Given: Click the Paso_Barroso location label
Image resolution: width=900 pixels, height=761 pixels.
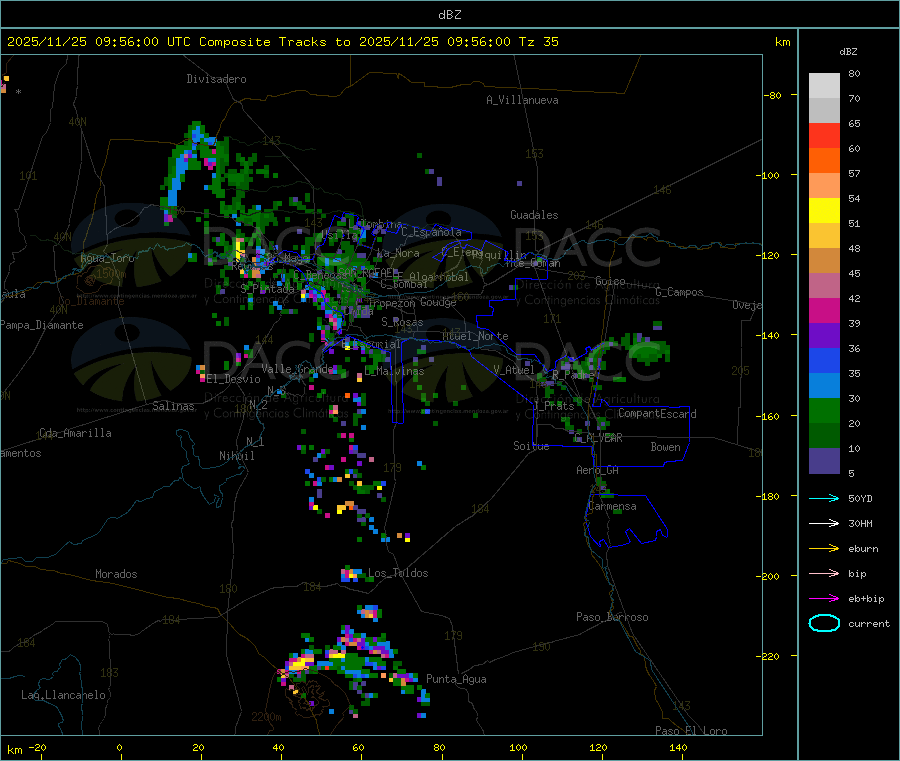Looking at the screenshot, I should point(612,617).
